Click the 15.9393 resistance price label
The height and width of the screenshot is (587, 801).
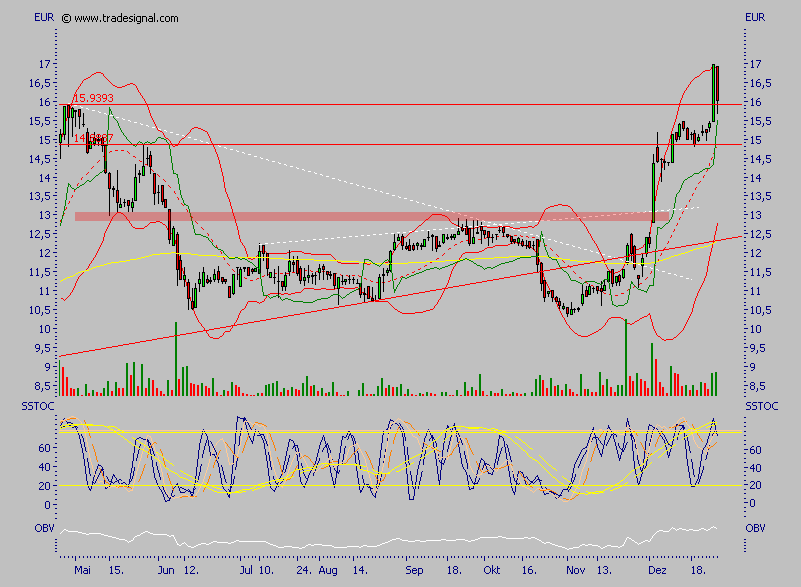pyautogui.click(x=93, y=98)
